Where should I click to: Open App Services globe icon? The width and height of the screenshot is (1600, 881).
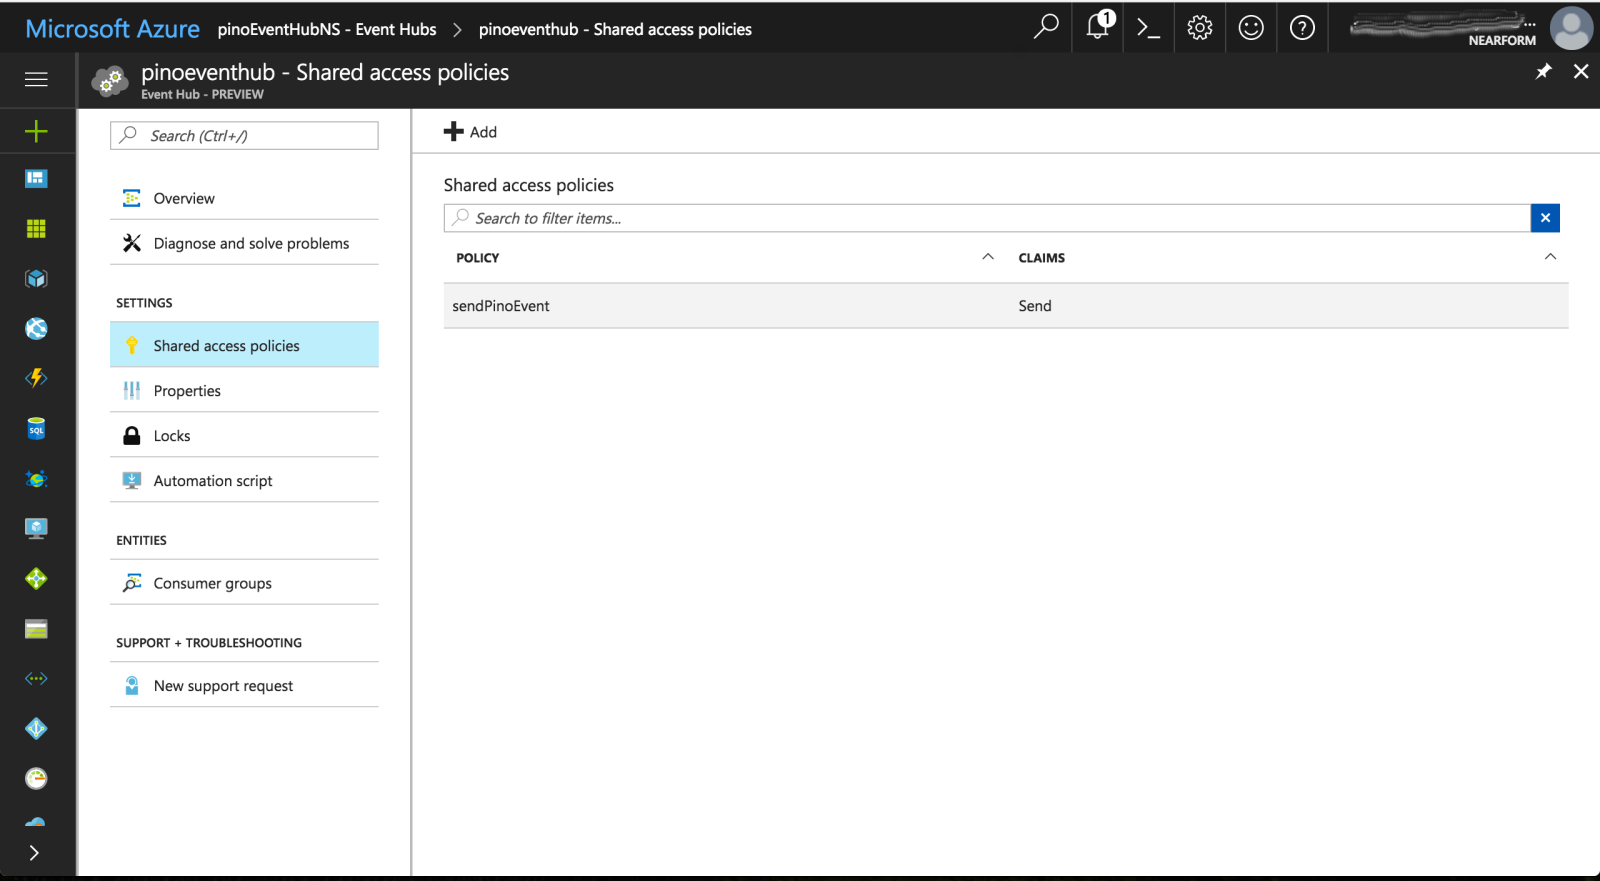point(36,329)
